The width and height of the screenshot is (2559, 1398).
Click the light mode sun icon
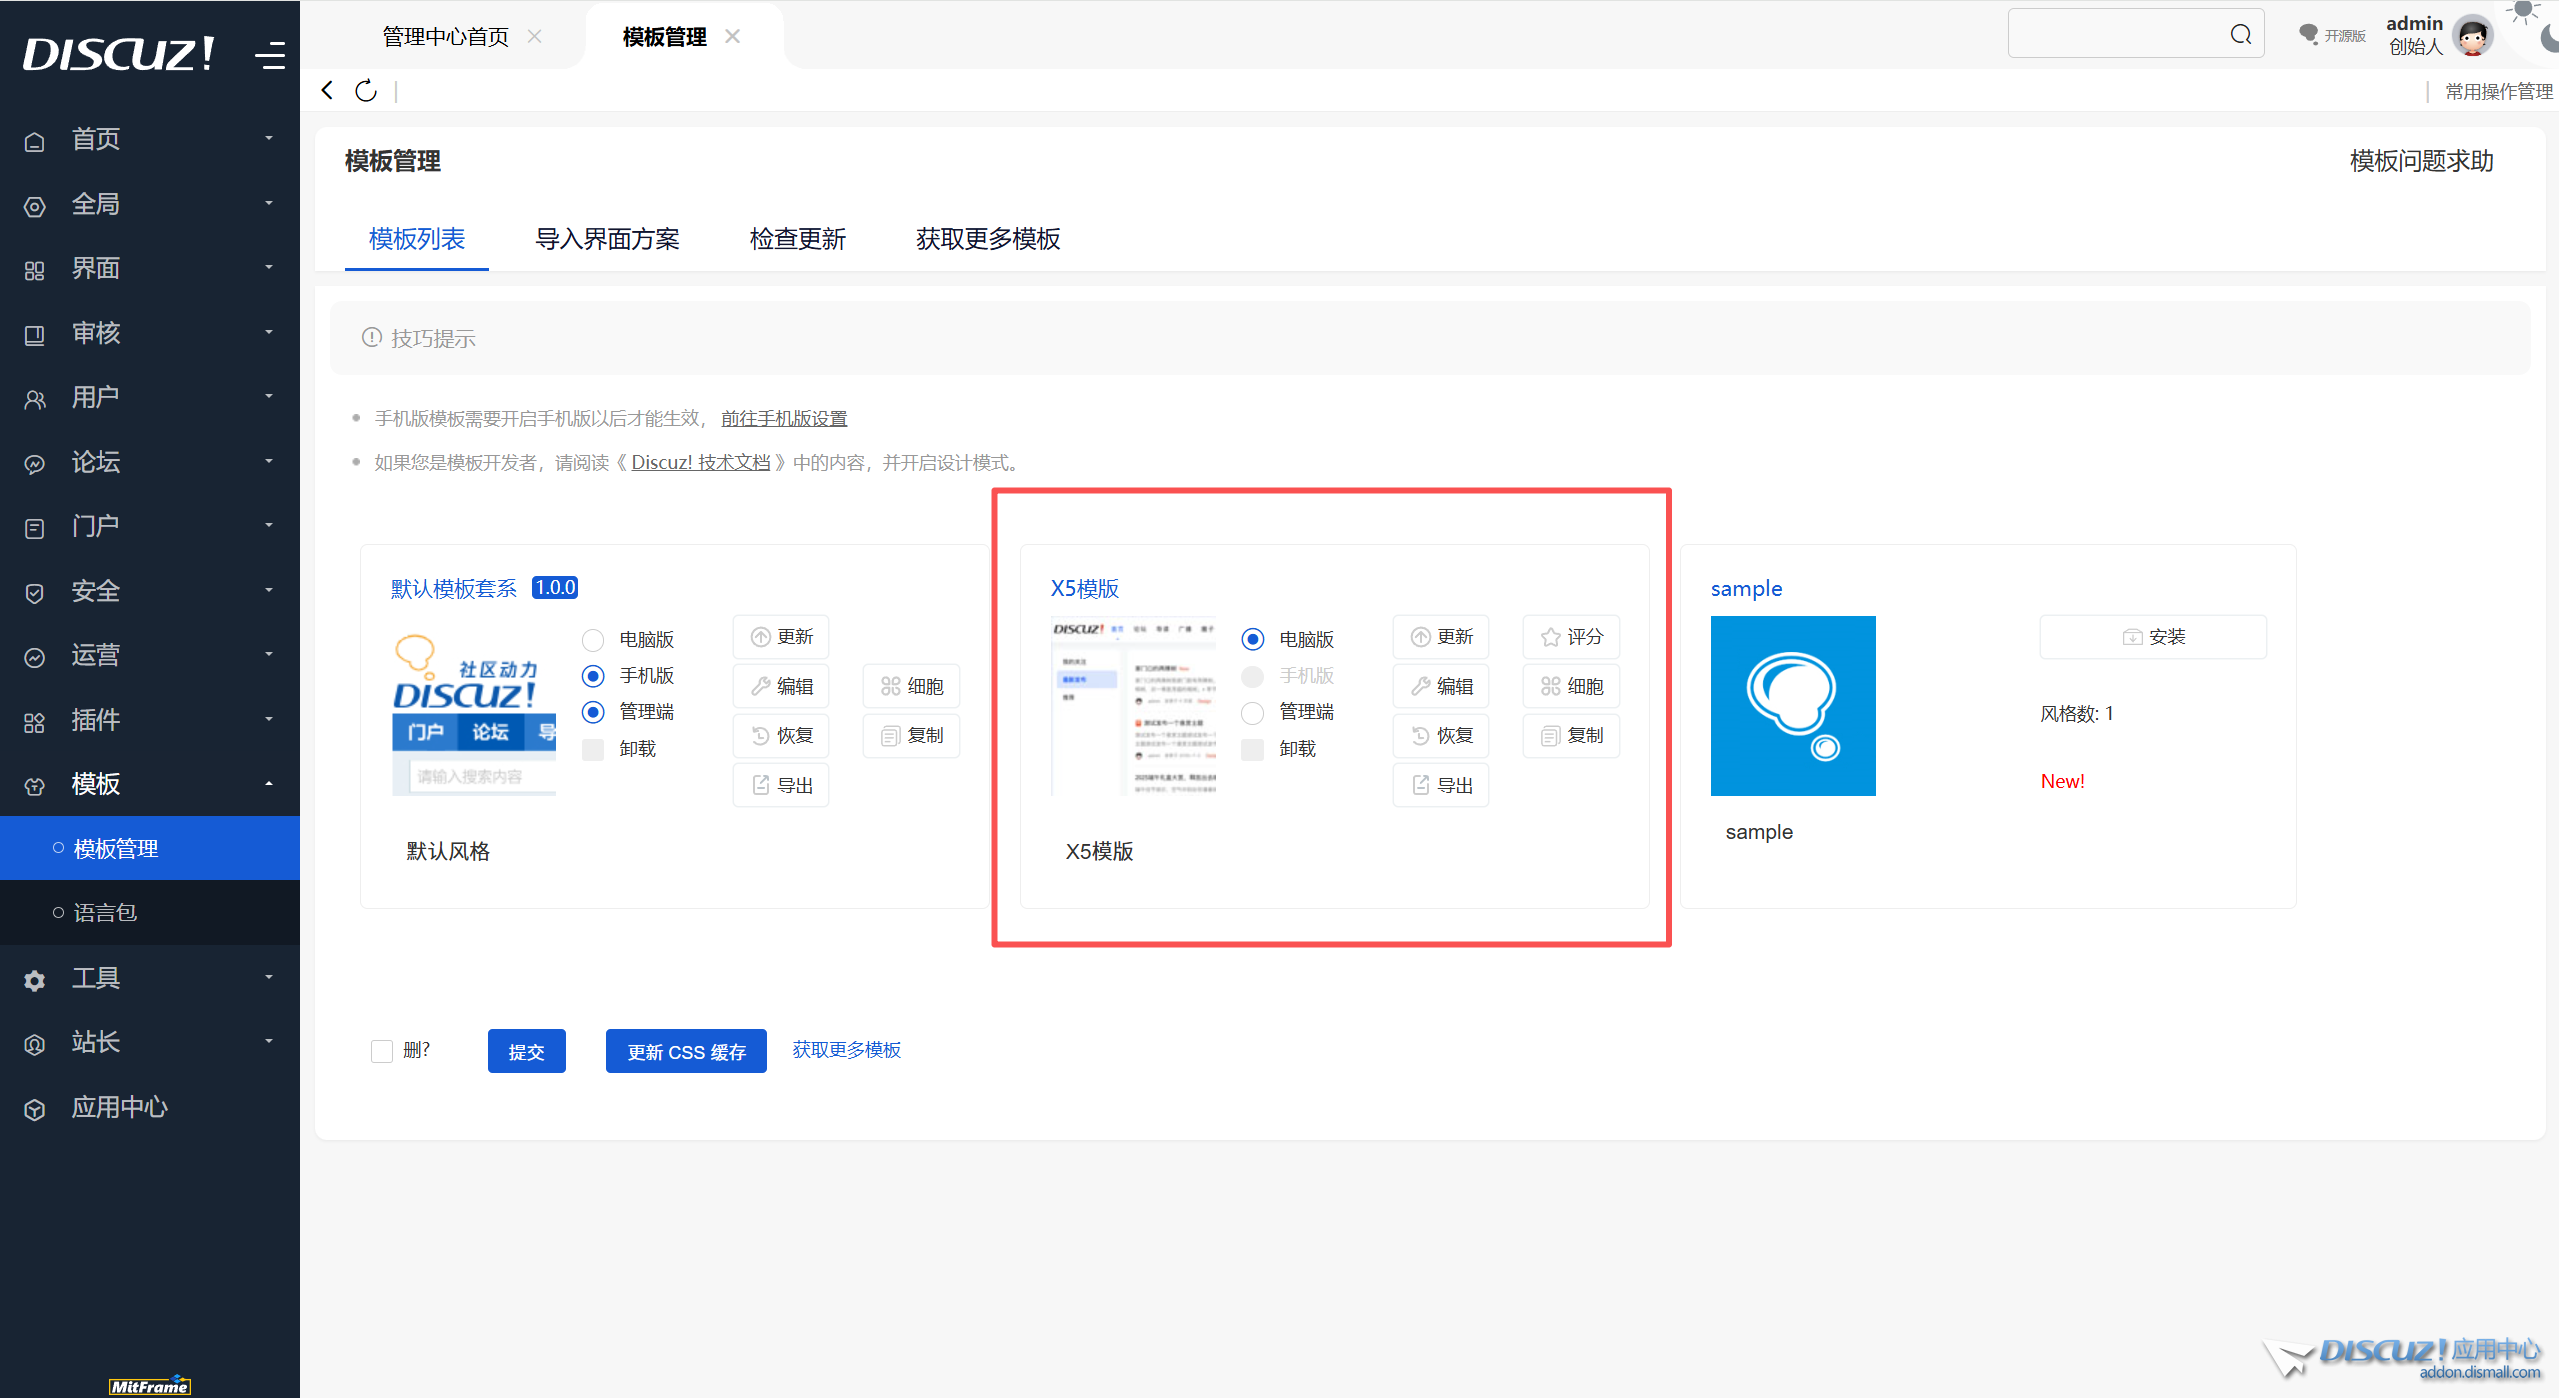point(2523,10)
